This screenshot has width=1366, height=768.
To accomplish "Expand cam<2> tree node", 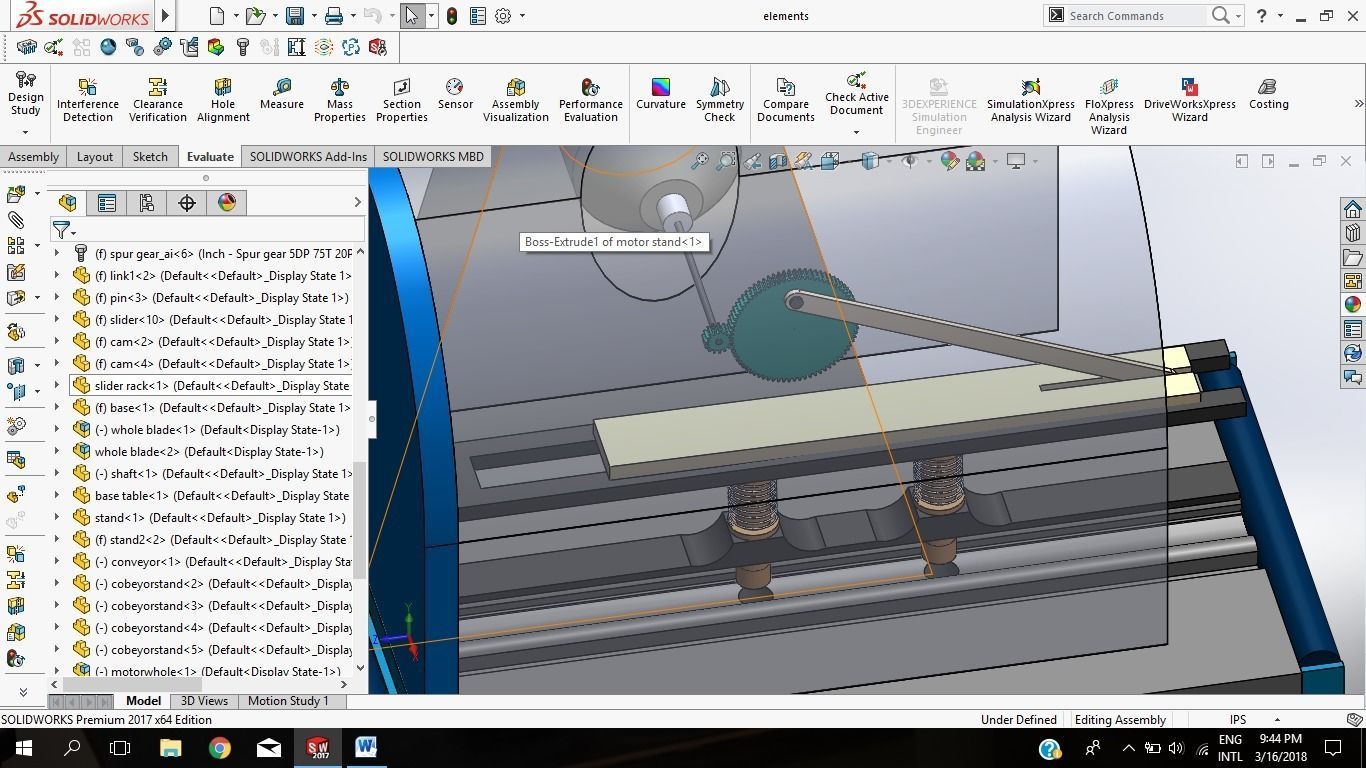I will point(57,341).
